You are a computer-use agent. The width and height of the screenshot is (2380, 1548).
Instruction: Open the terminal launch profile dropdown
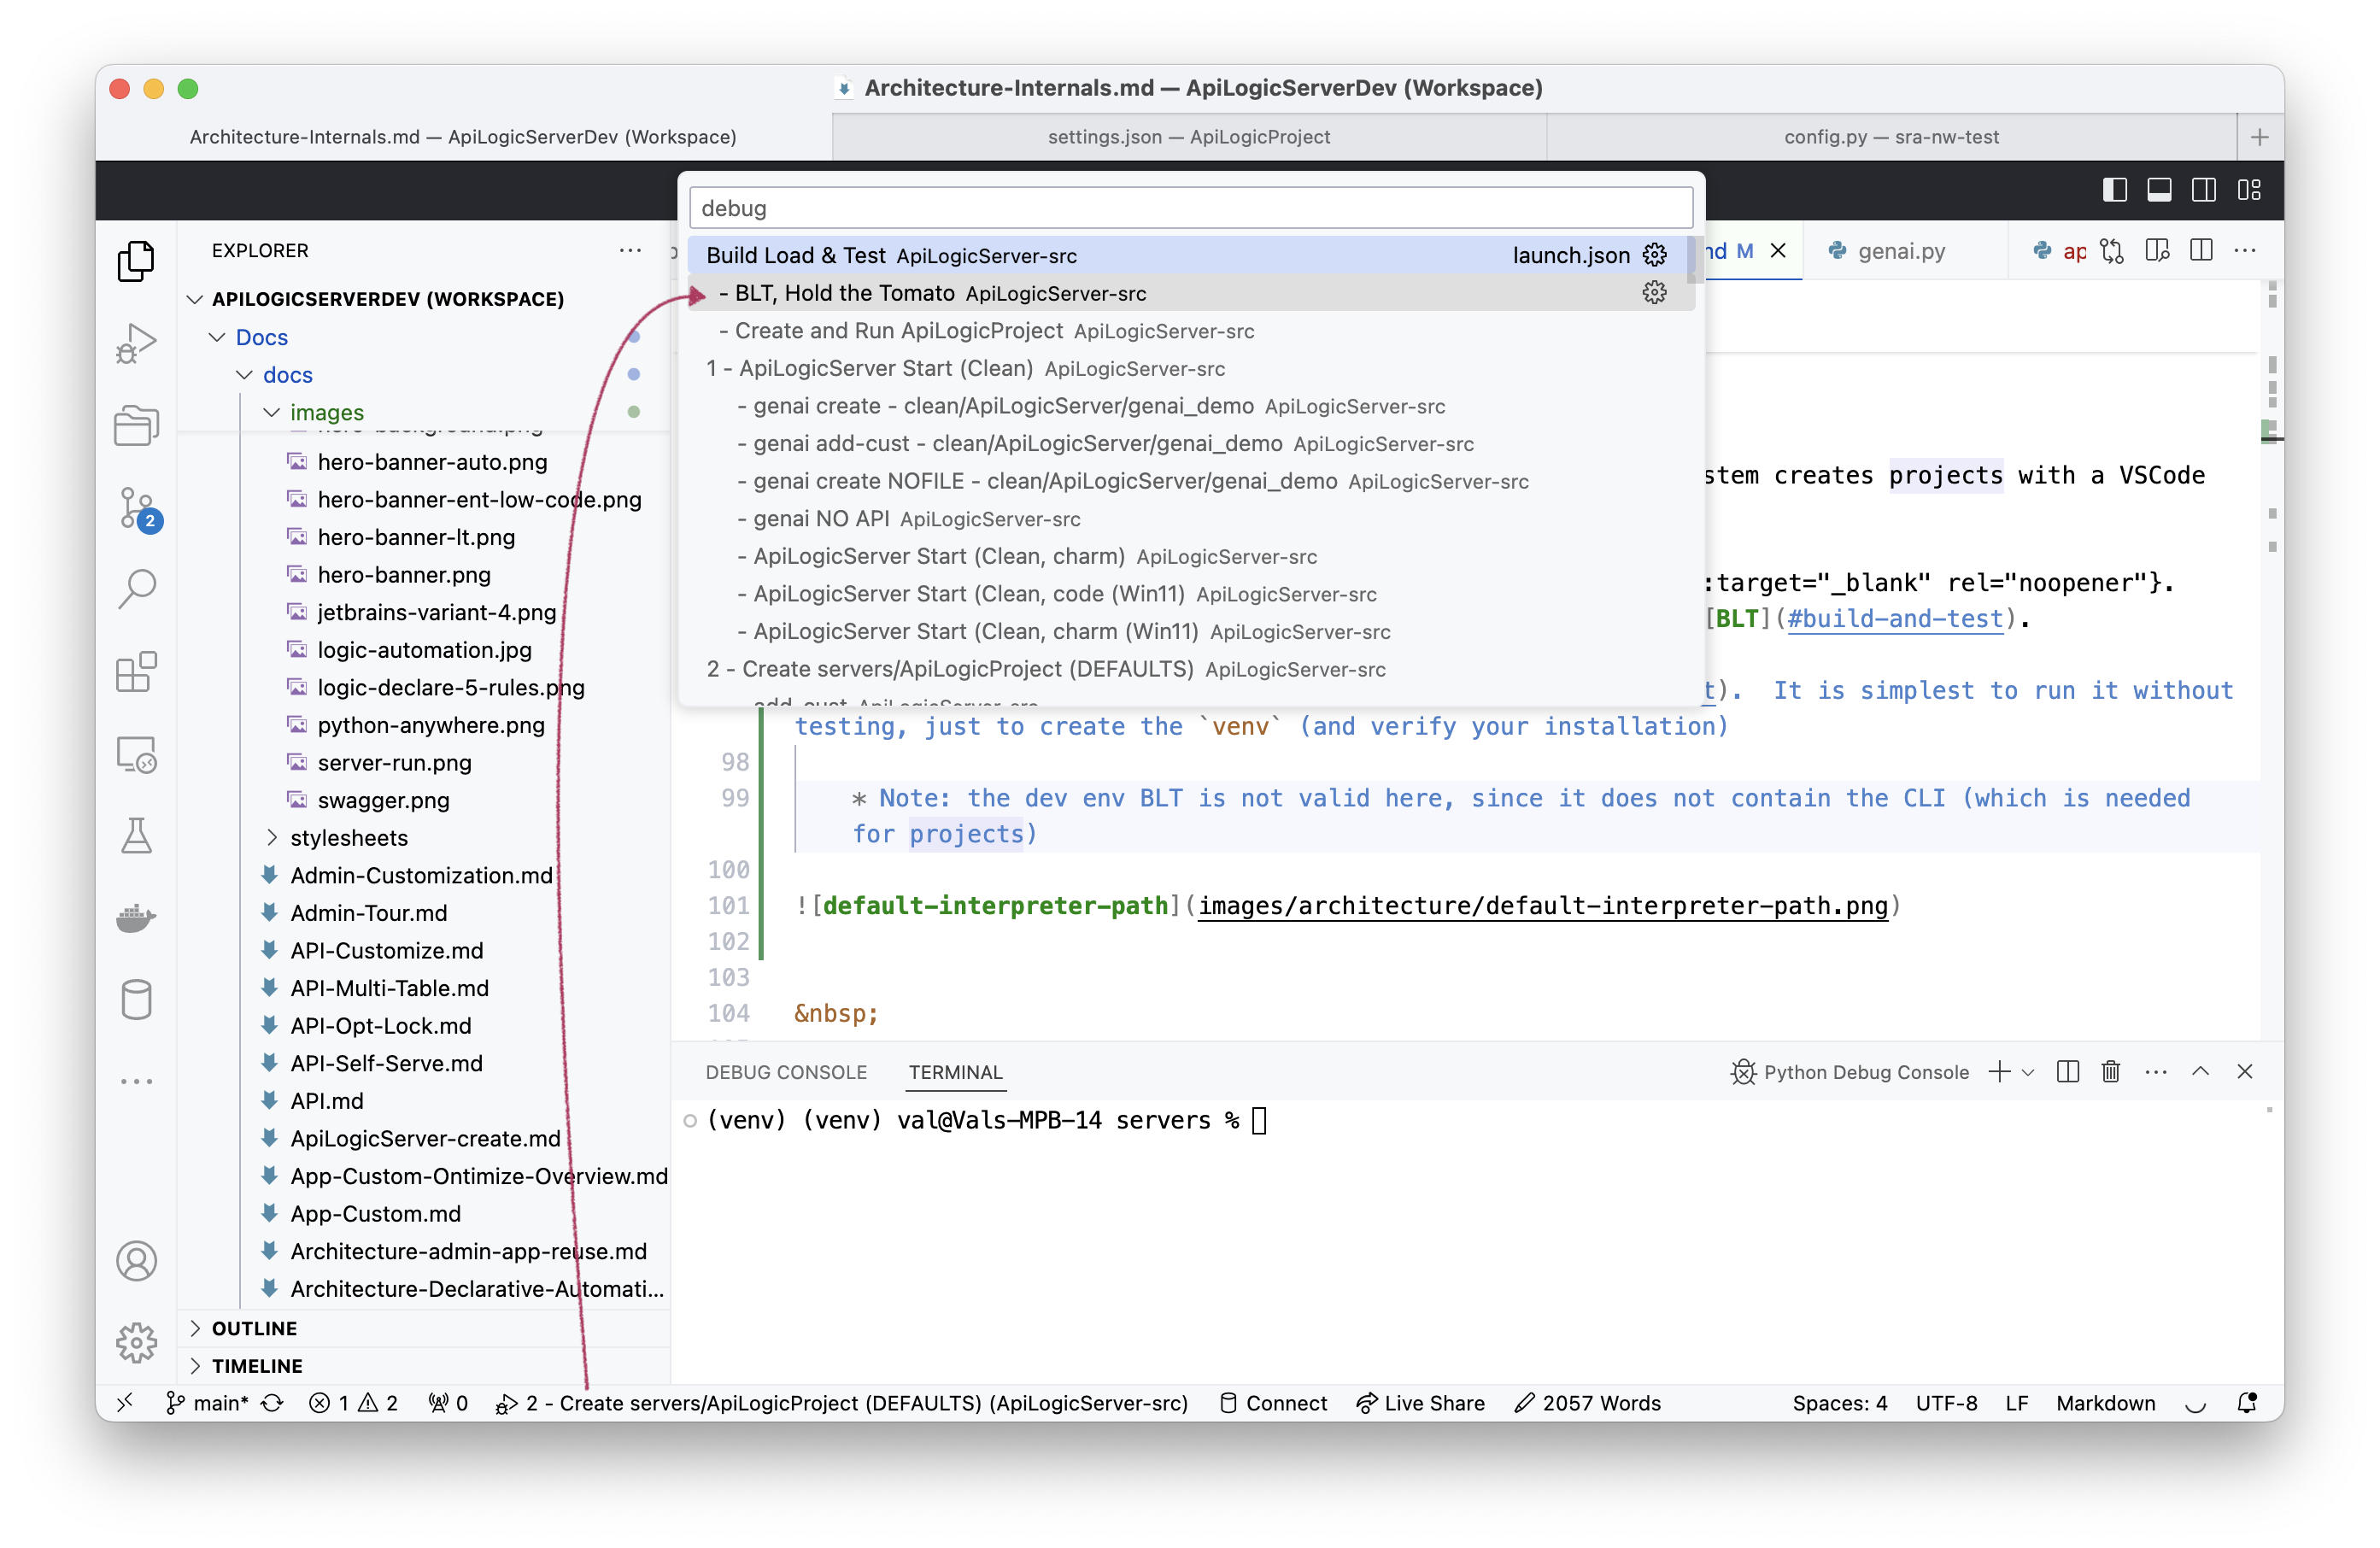tap(2028, 1072)
